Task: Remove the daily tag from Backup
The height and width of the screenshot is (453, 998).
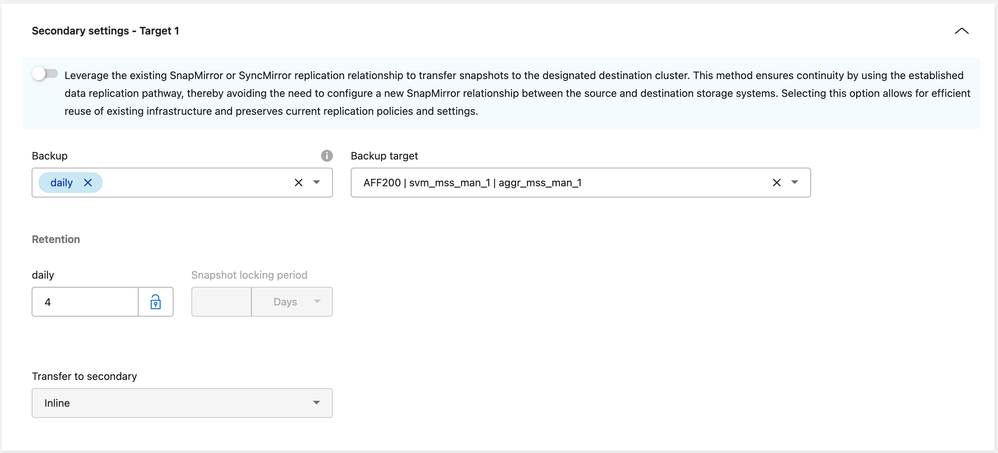Action: point(88,183)
